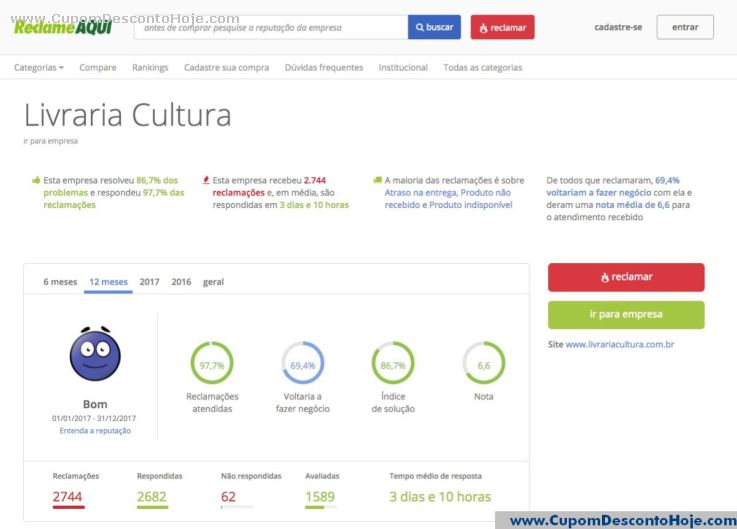This screenshot has width=737, height=529.
Task: Click the red reclamar button in header
Action: click(502, 27)
